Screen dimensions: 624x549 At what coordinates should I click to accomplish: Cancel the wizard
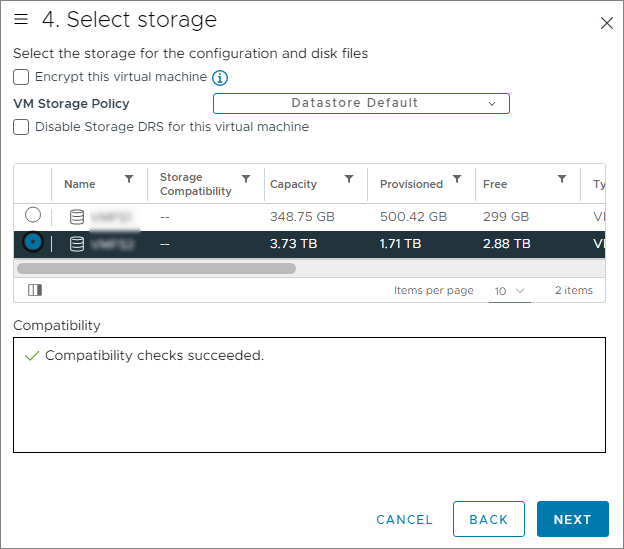[x=404, y=519]
